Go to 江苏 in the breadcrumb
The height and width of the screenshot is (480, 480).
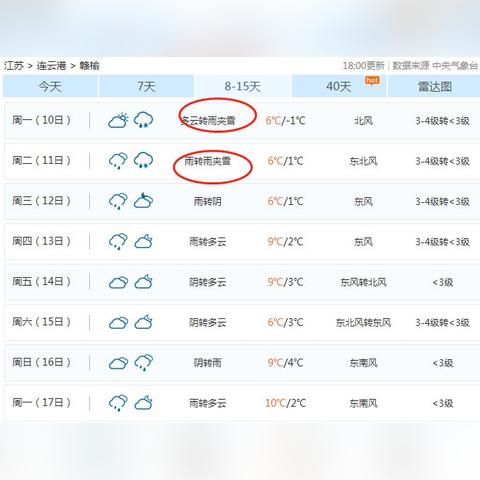[x=14, y=66]
